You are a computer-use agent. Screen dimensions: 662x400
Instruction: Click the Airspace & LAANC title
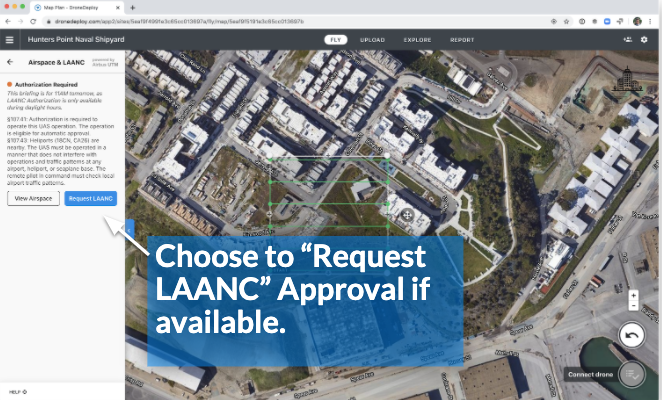(56, 62)
